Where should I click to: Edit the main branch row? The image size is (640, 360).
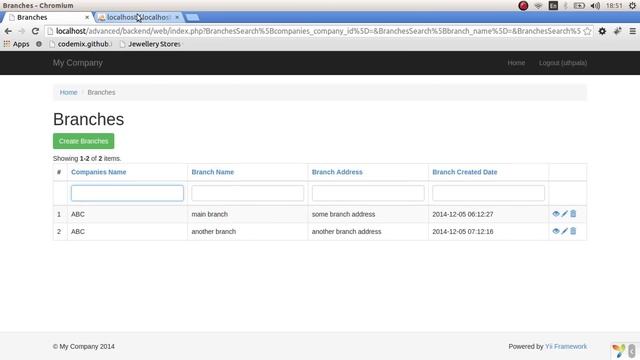click(x=564, y=214)
